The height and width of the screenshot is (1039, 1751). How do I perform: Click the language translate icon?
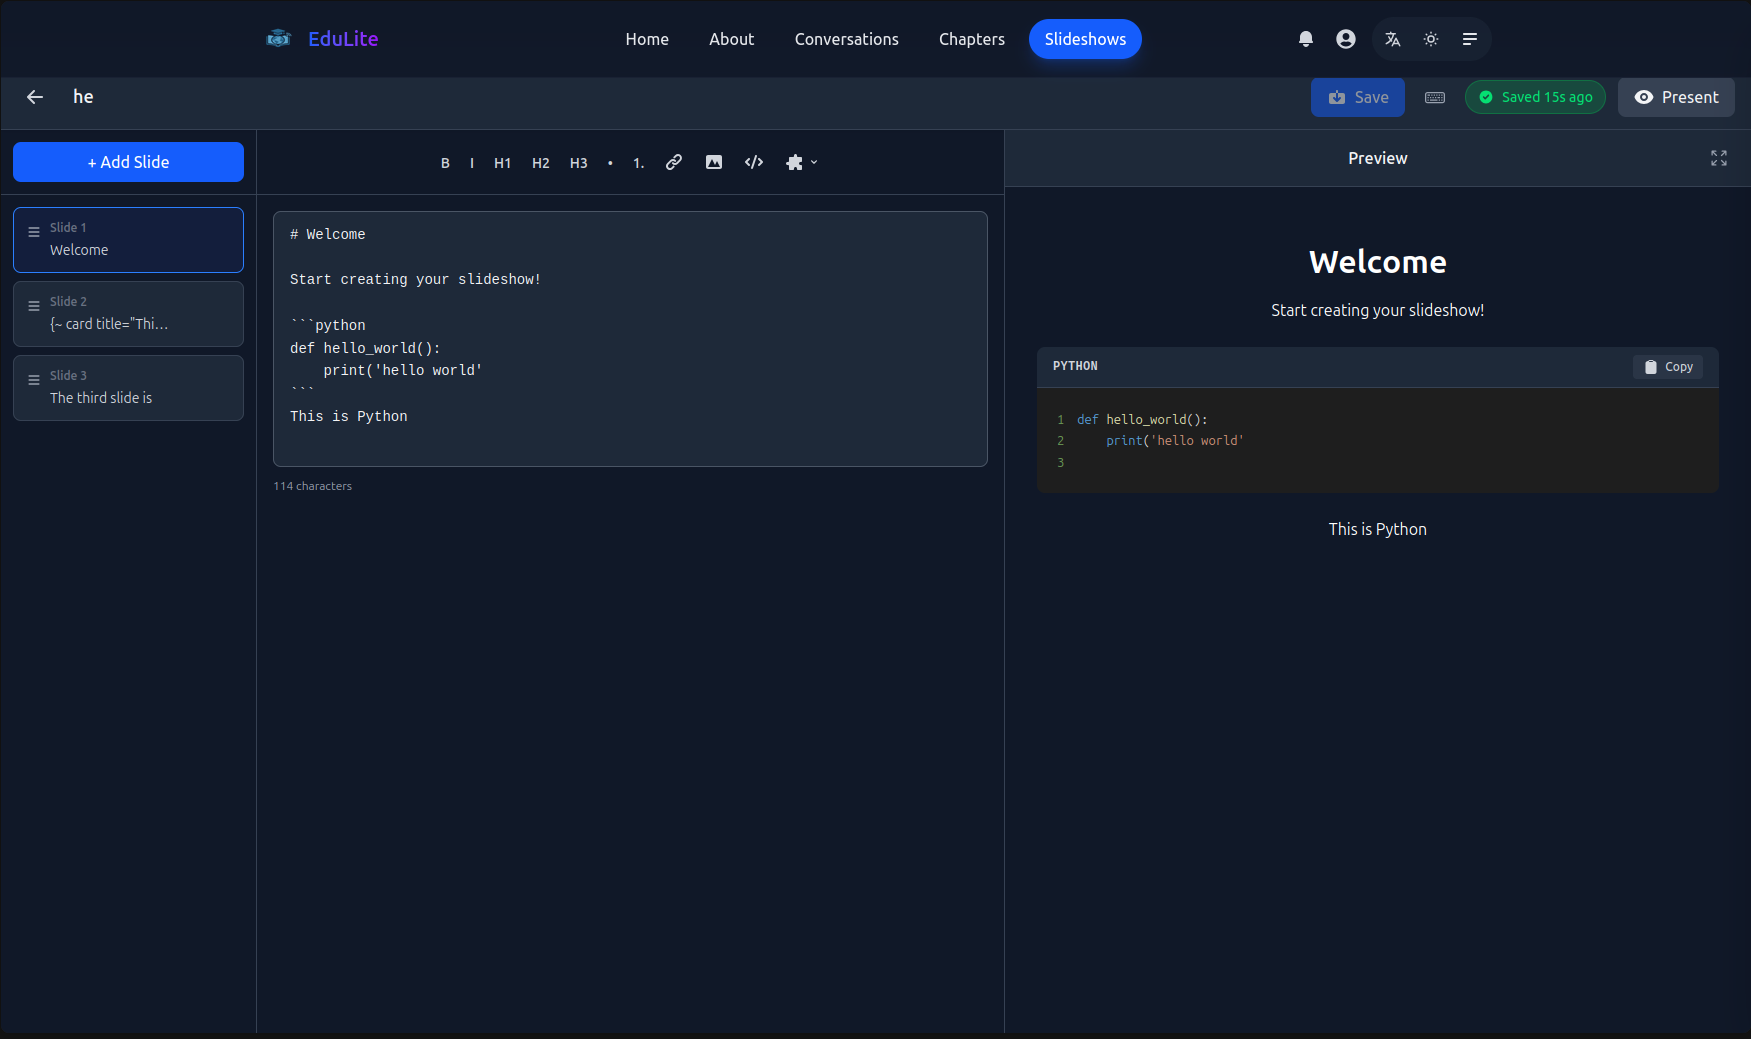click(1392, 39)
